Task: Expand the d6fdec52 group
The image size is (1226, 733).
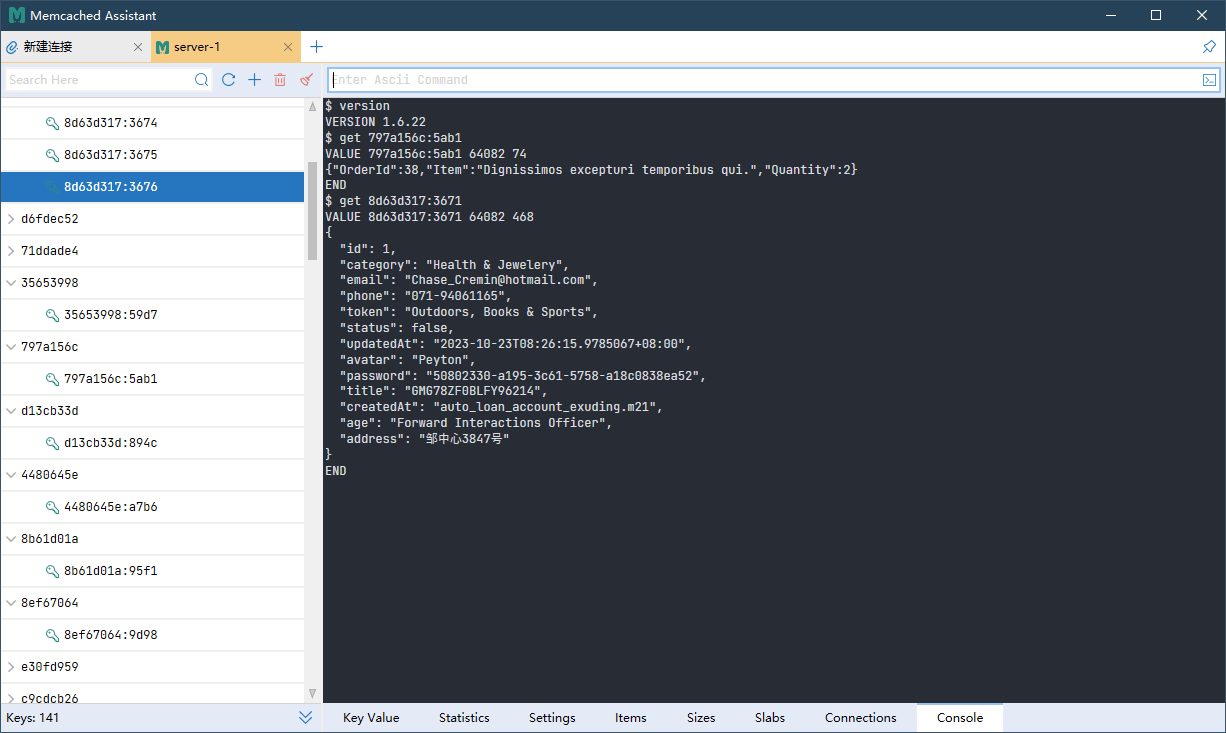Action: pos(10,219)
